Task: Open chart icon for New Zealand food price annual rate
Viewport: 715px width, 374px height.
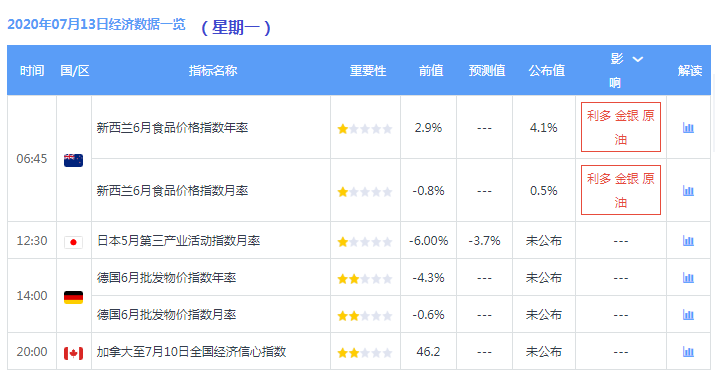Action: pyautogui.click(x=688, y=128)
